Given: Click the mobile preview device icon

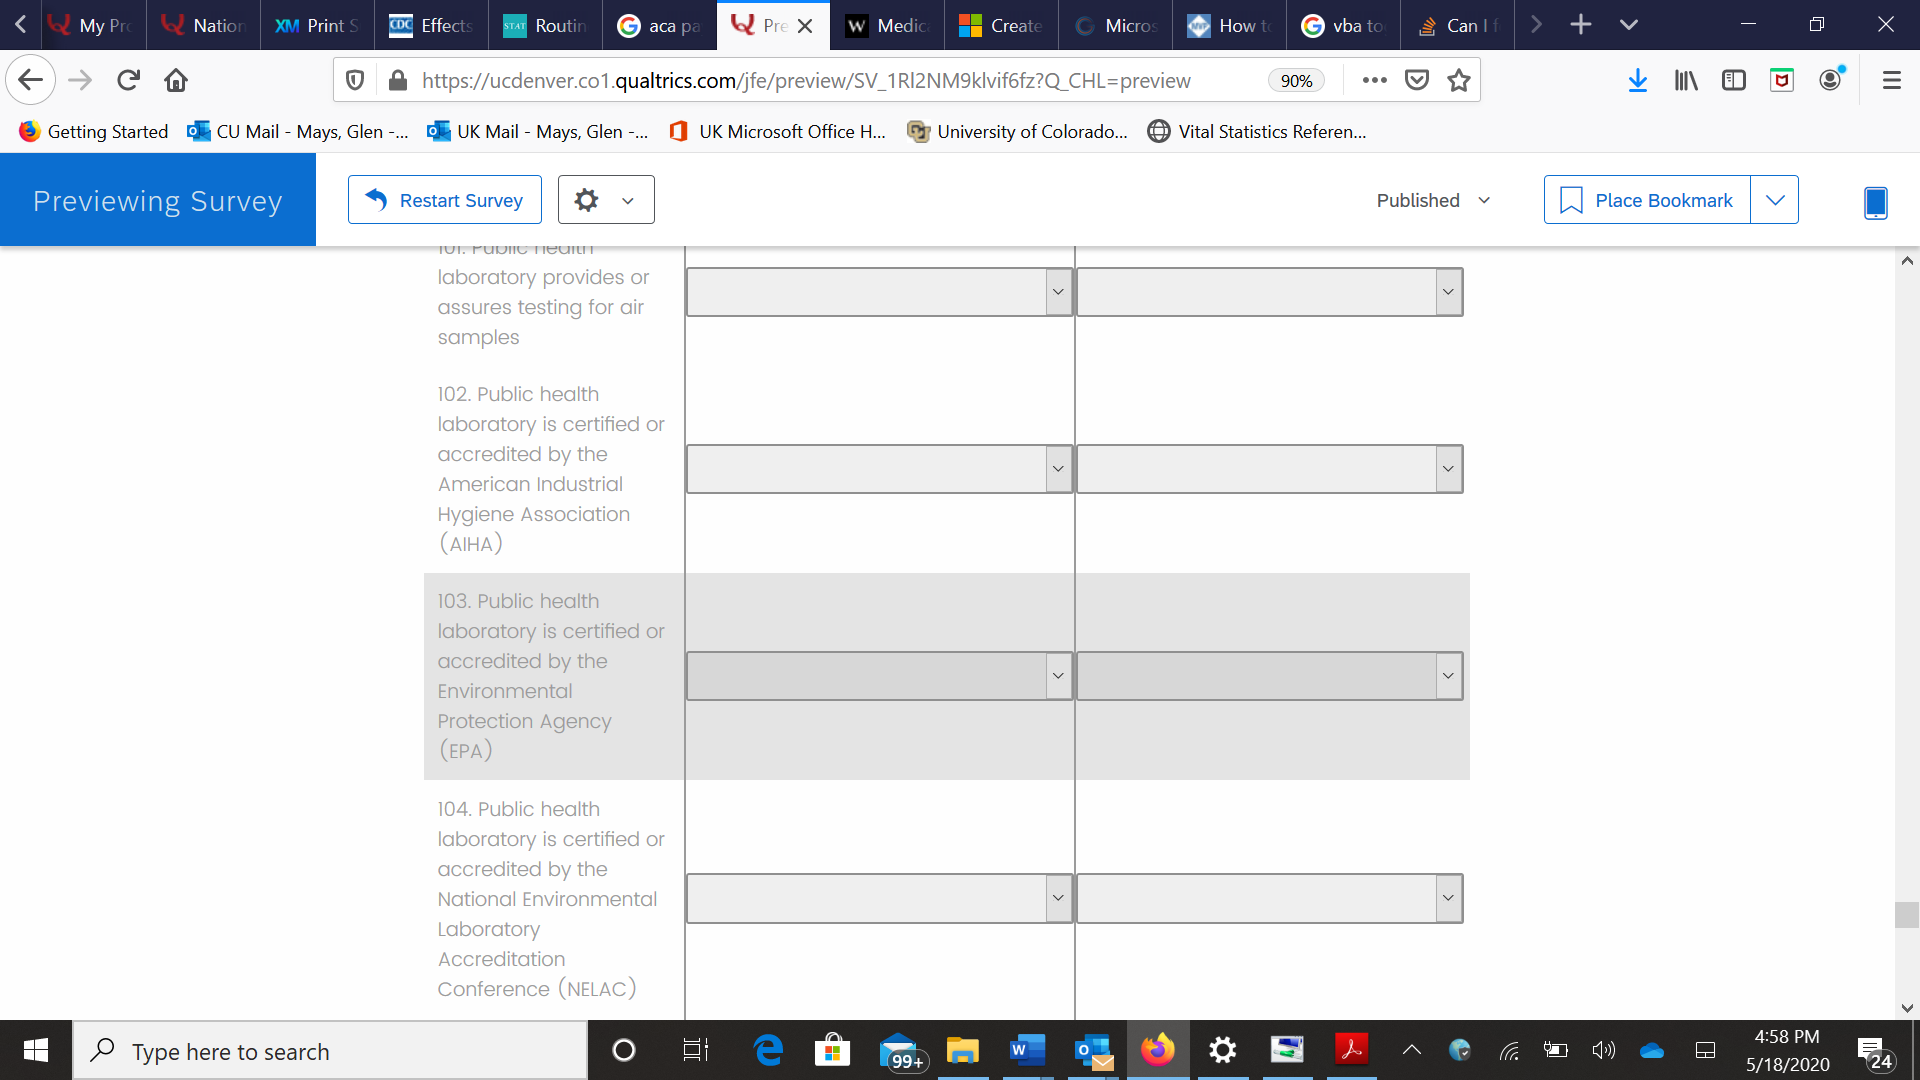Looking at the screenshot, I should [1875, 202].
